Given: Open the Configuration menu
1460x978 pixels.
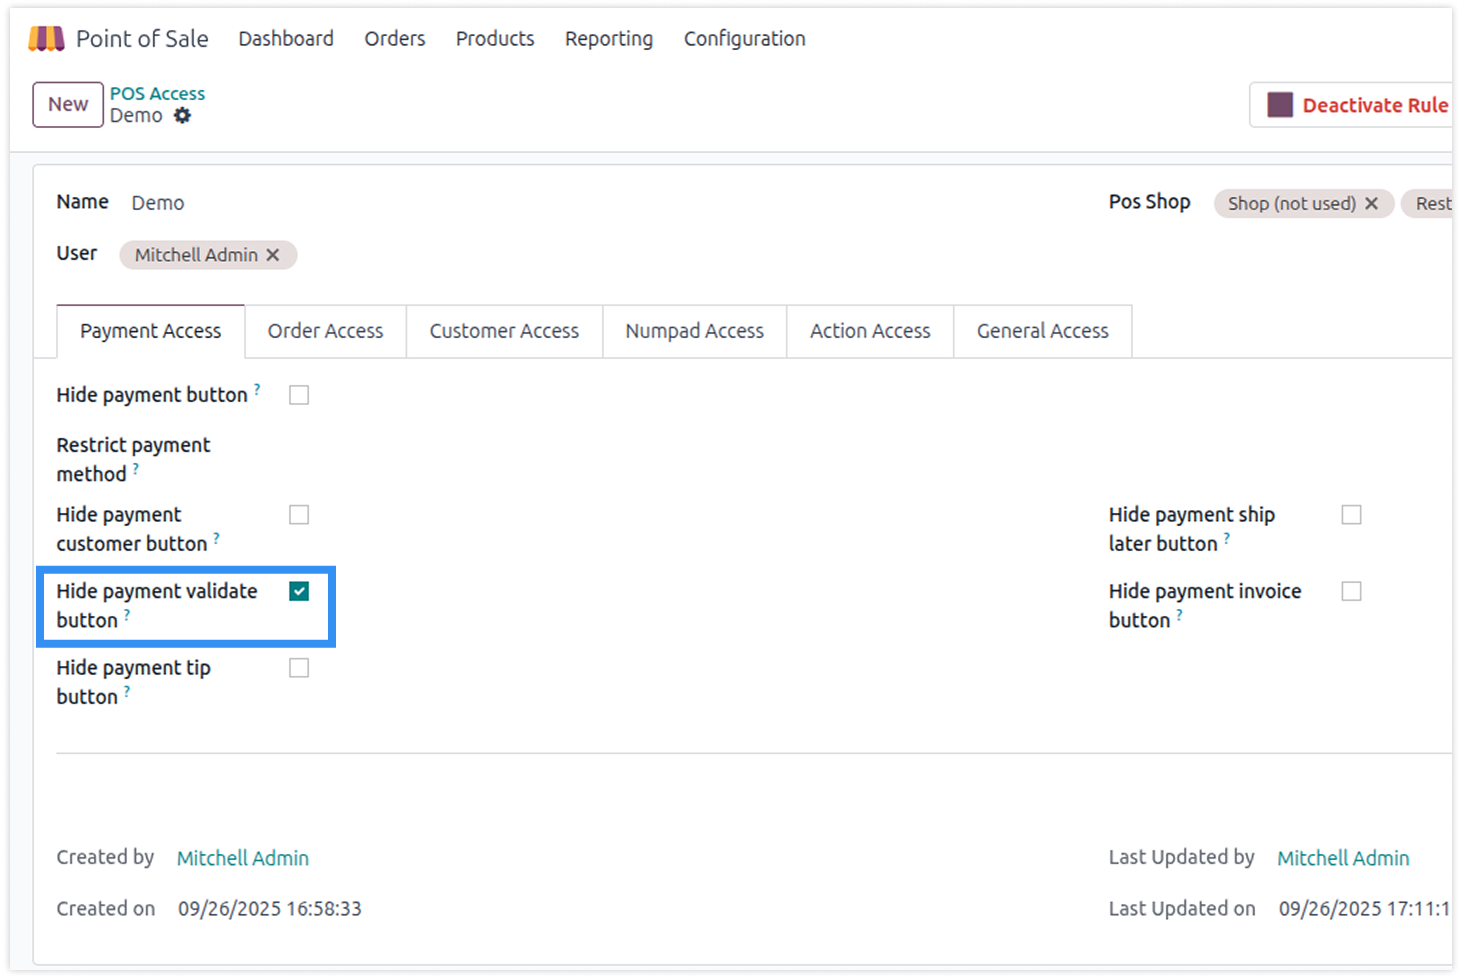Looking at the screenshot, I should (x=744, y=39).
